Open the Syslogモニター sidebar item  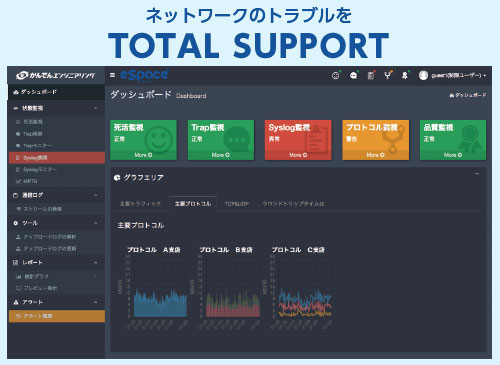pos(56,170)
